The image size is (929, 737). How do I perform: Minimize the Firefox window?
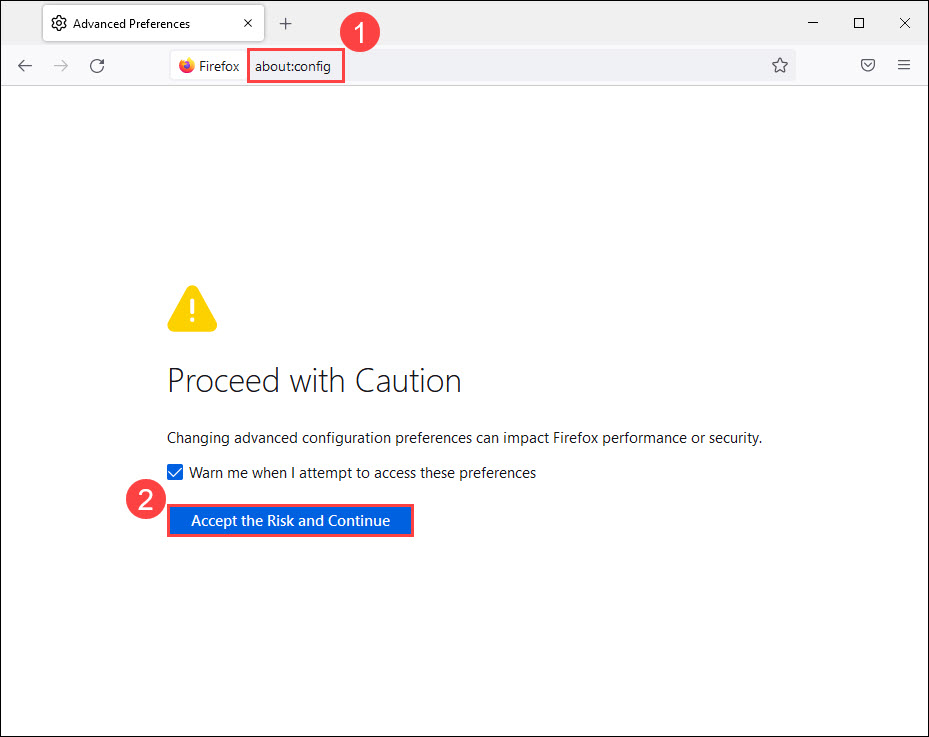click(x=812, y=23)
